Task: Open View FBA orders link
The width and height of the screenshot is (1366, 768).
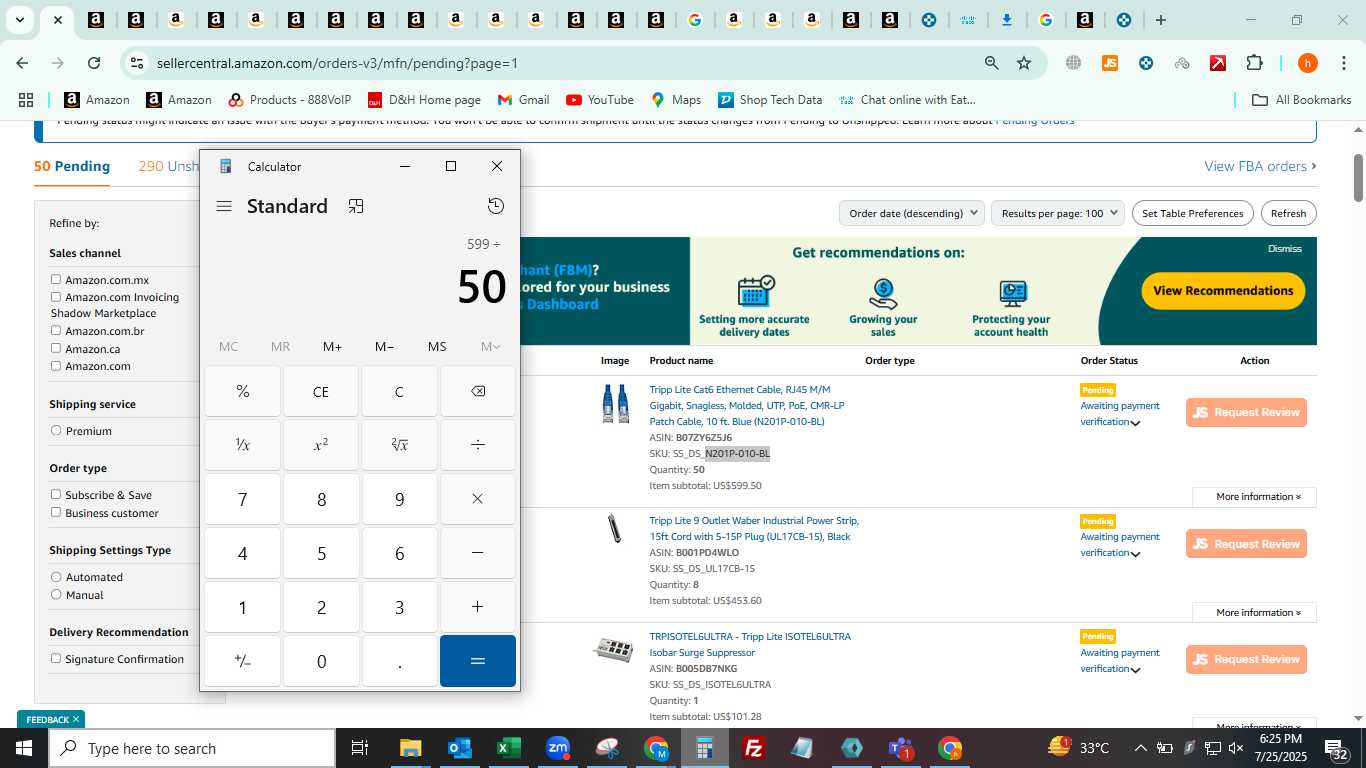Action: pyautogui.click(x=1260, y=166)
